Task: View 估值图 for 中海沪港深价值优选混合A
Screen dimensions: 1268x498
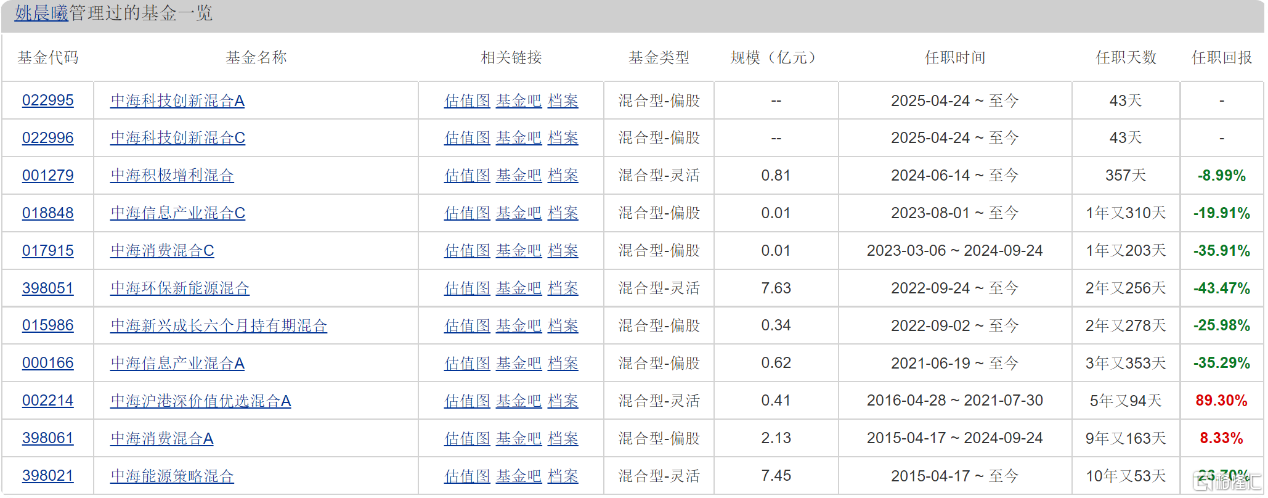Action: coord(467,401)
